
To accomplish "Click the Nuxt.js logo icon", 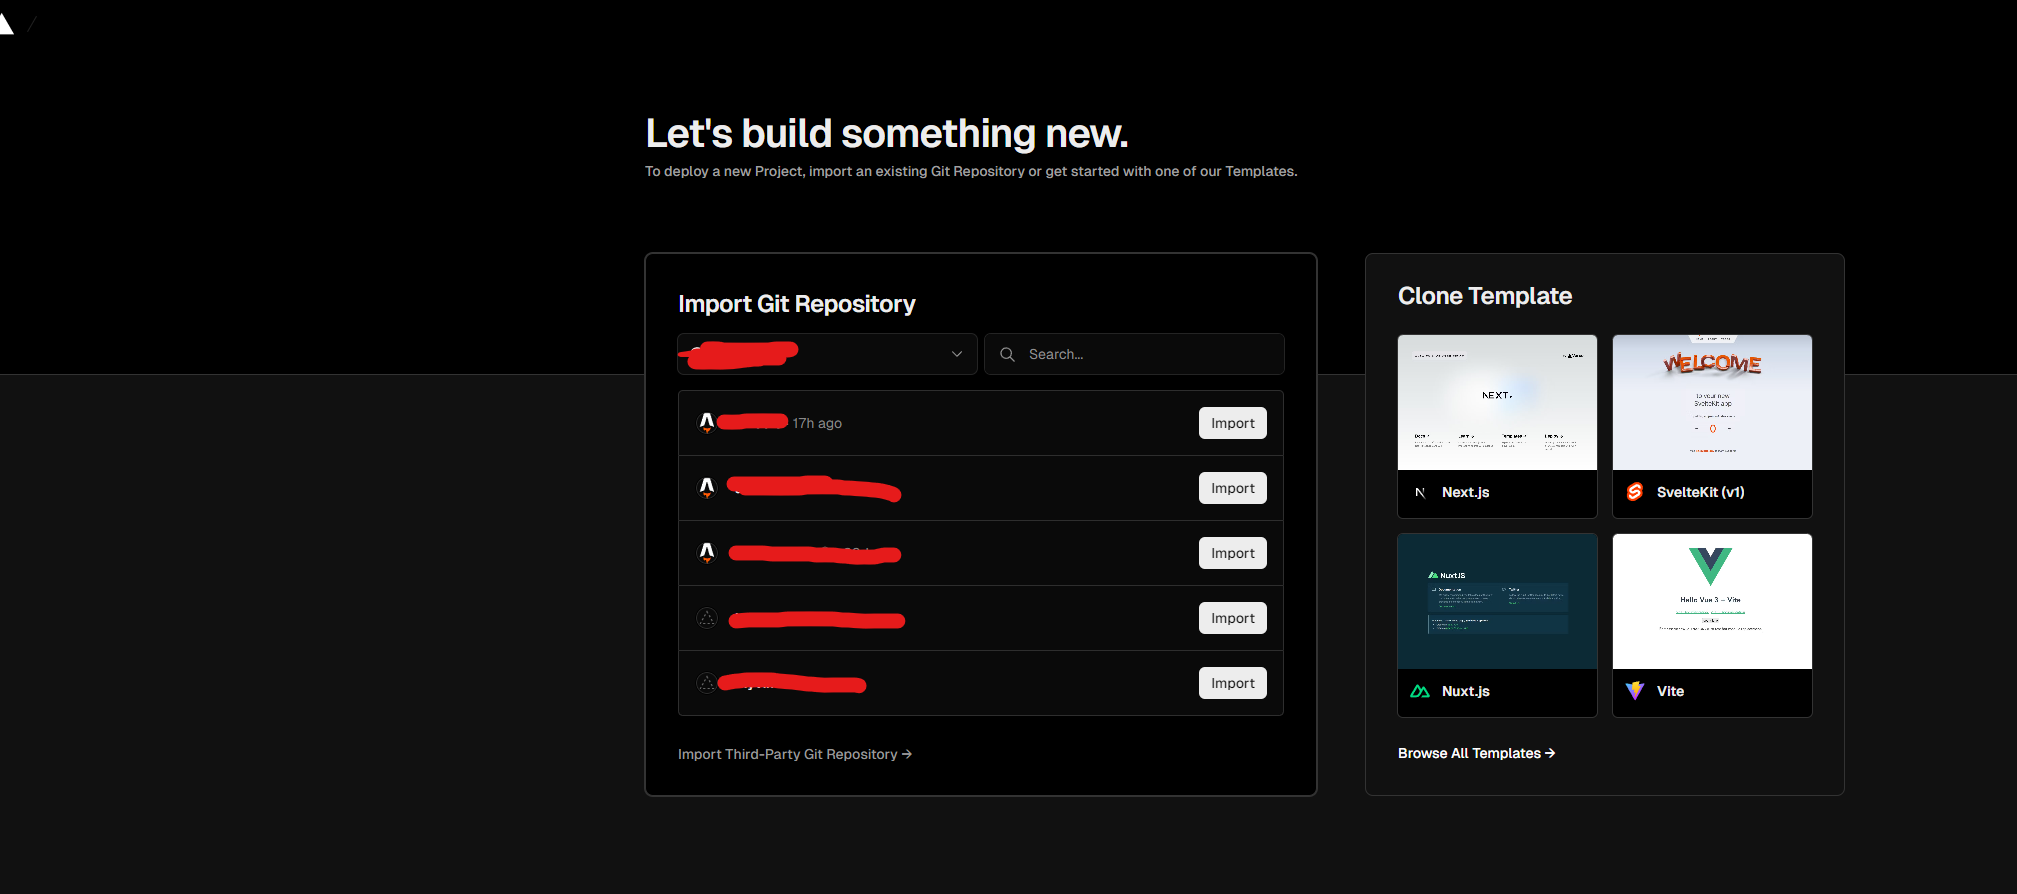I will pos(1420,691).
